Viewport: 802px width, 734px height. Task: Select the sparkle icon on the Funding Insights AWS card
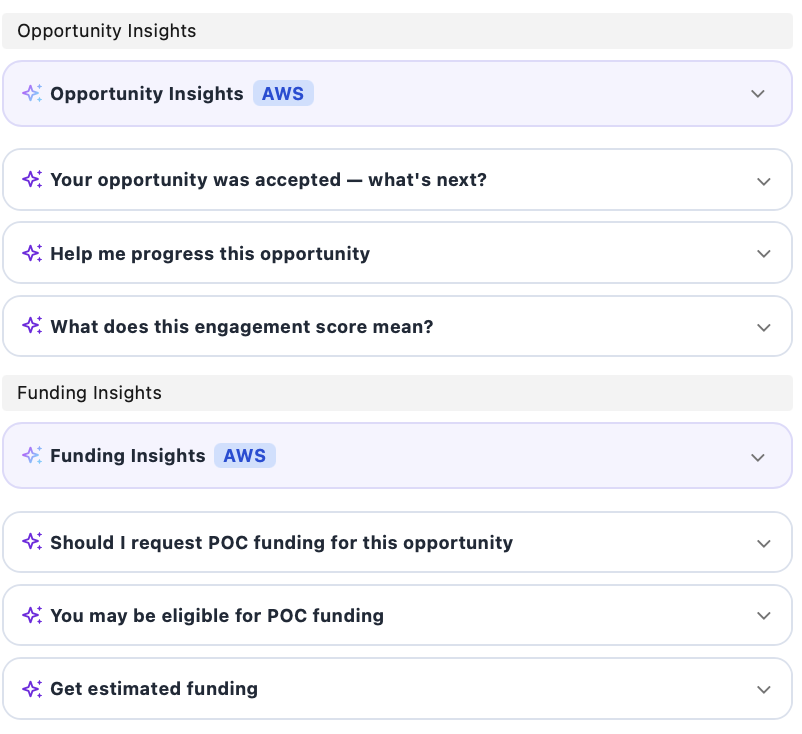click(x=31, y=455)
